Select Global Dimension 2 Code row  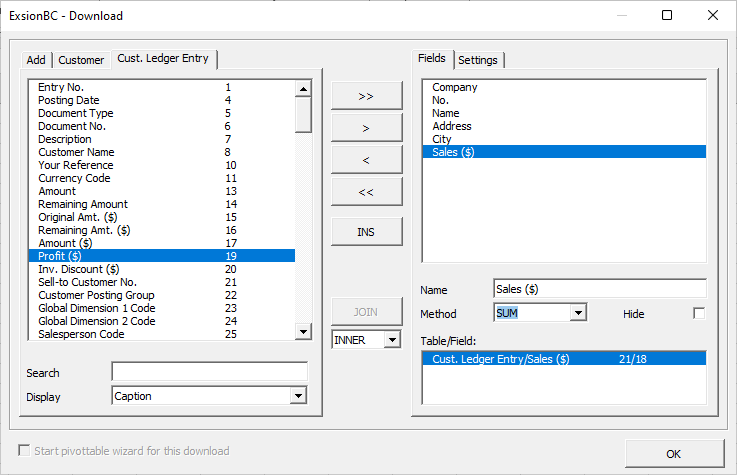click(161, 321)
